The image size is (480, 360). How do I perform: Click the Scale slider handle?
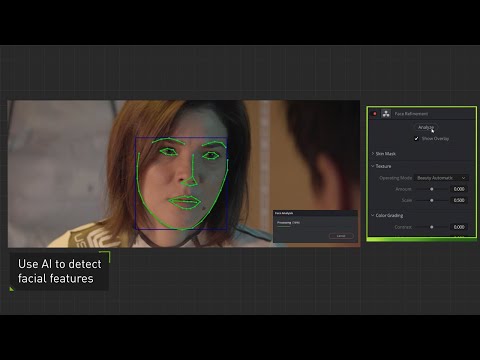point(432,200)
